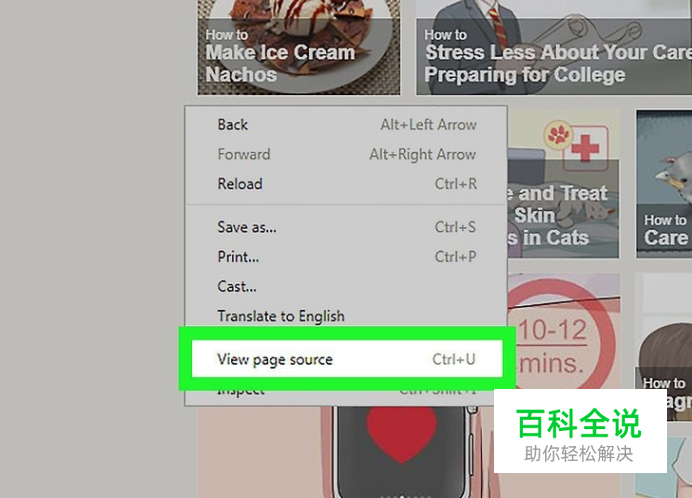The image size is (692, 498).
Task: Choose Save as... in context menu
Action: pos(347,227)
